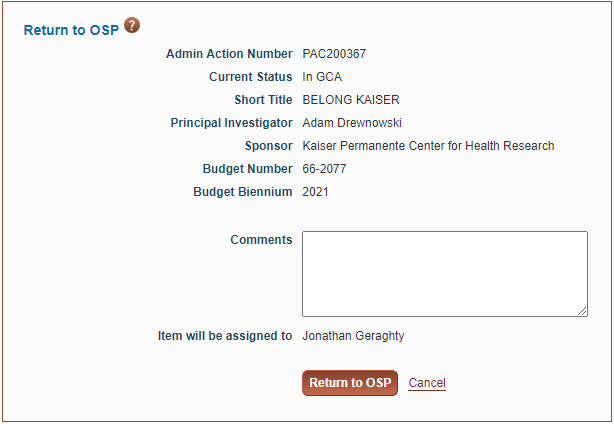Viewport: 614px width, 424px height.
Task: Click the Comments field label
Action: pos(261,240)
